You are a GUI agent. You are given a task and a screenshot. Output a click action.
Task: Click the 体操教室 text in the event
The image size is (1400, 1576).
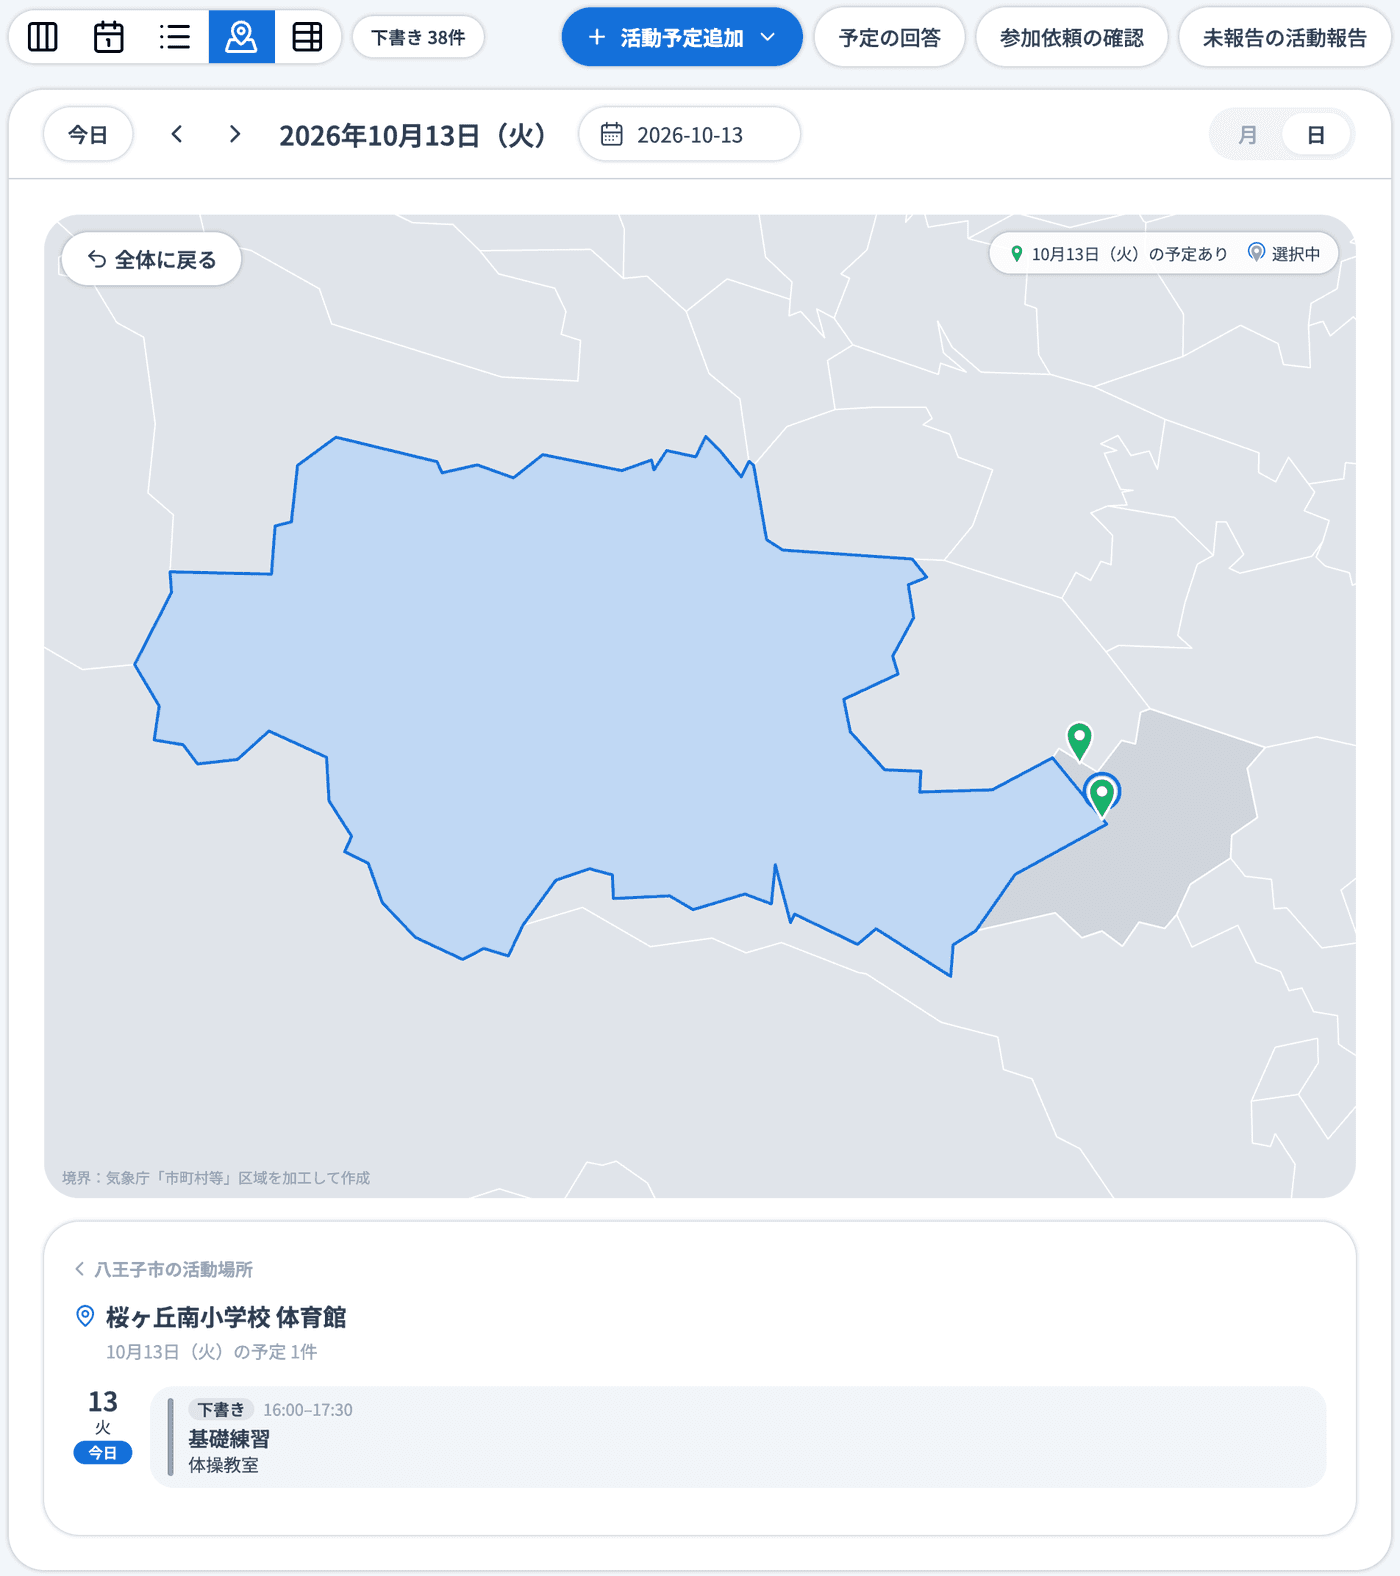tap(224, 1465)
